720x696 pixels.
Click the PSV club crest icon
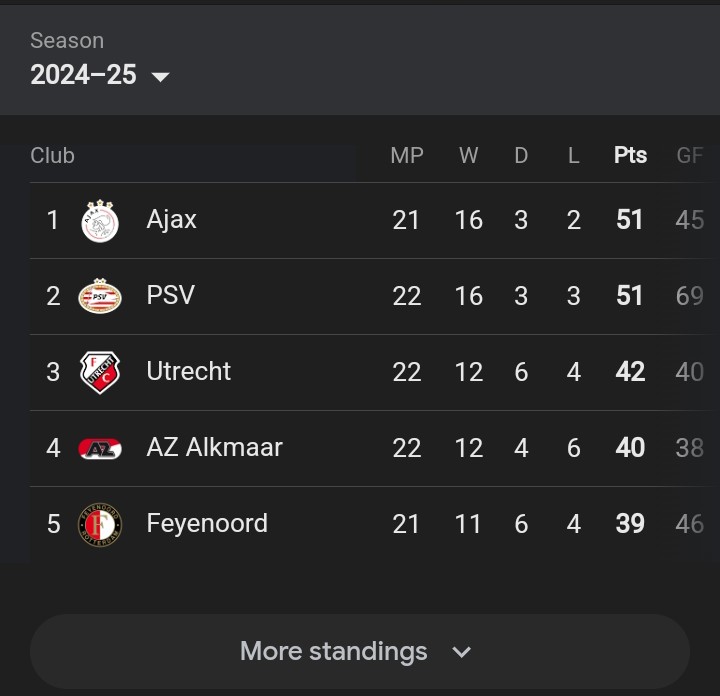(100, 296)
